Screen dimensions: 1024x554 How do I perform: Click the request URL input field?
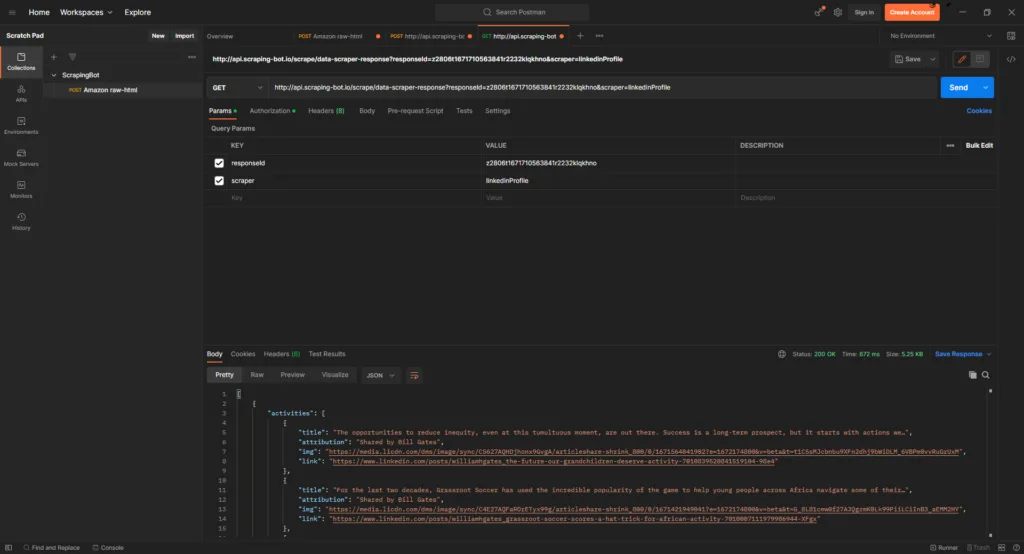(x=600, y=88)
